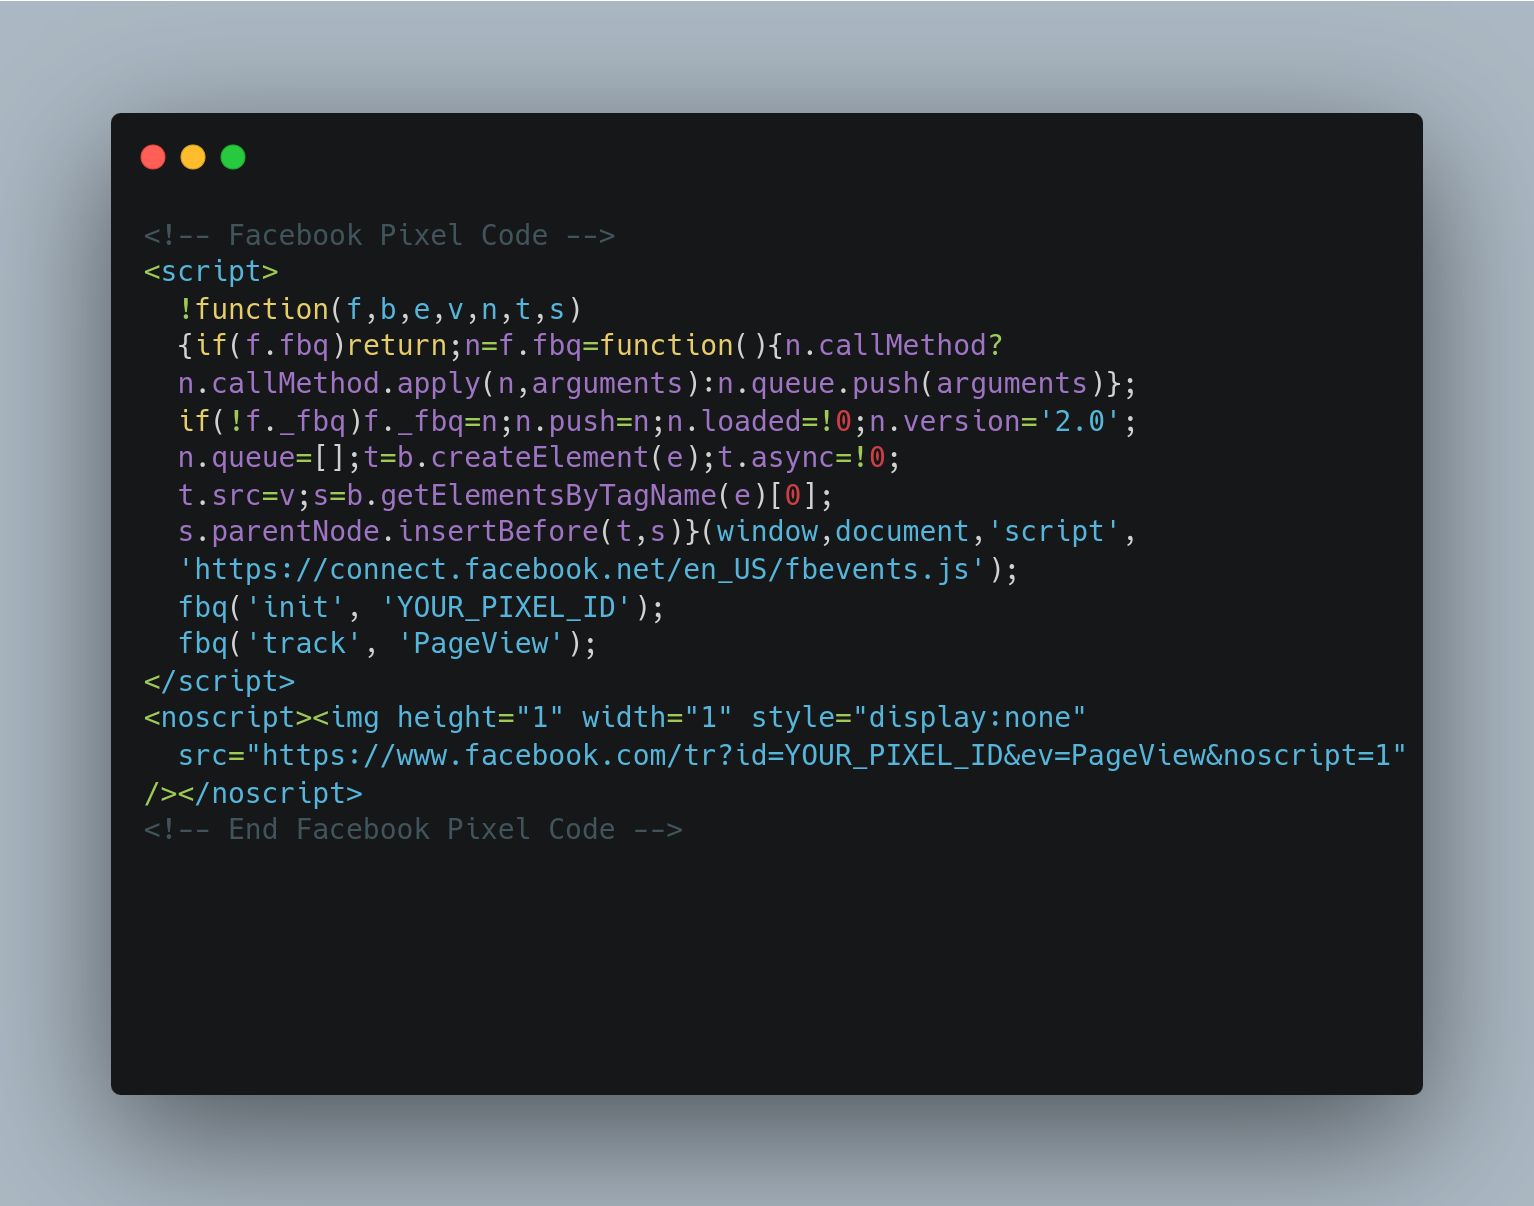Click the connect.facebook.net fbevents.js URL
The image size is (1534, 1206).
click(x=582, y=569)
